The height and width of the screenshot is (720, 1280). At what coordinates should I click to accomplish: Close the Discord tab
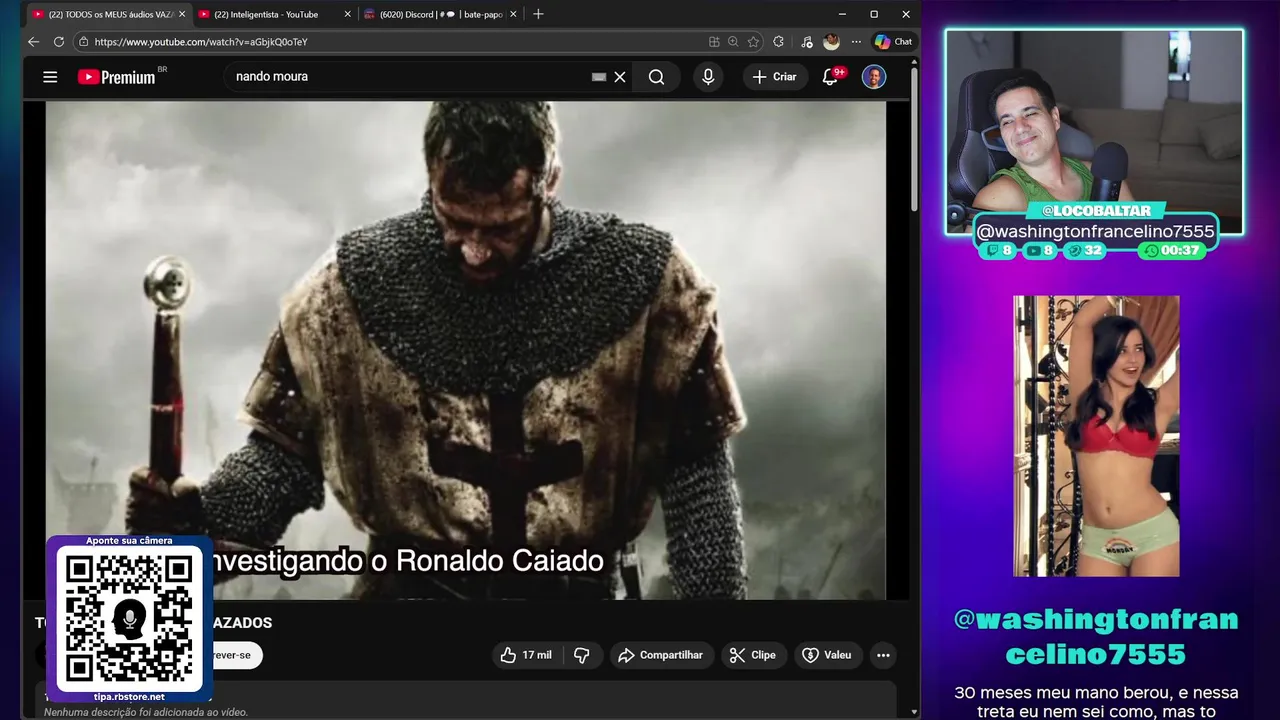point(514,14)
